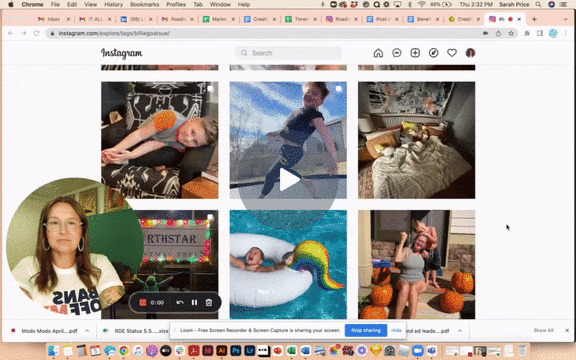
Task: Open Chrome extensions puzzle icon
Action: point(527,33)
